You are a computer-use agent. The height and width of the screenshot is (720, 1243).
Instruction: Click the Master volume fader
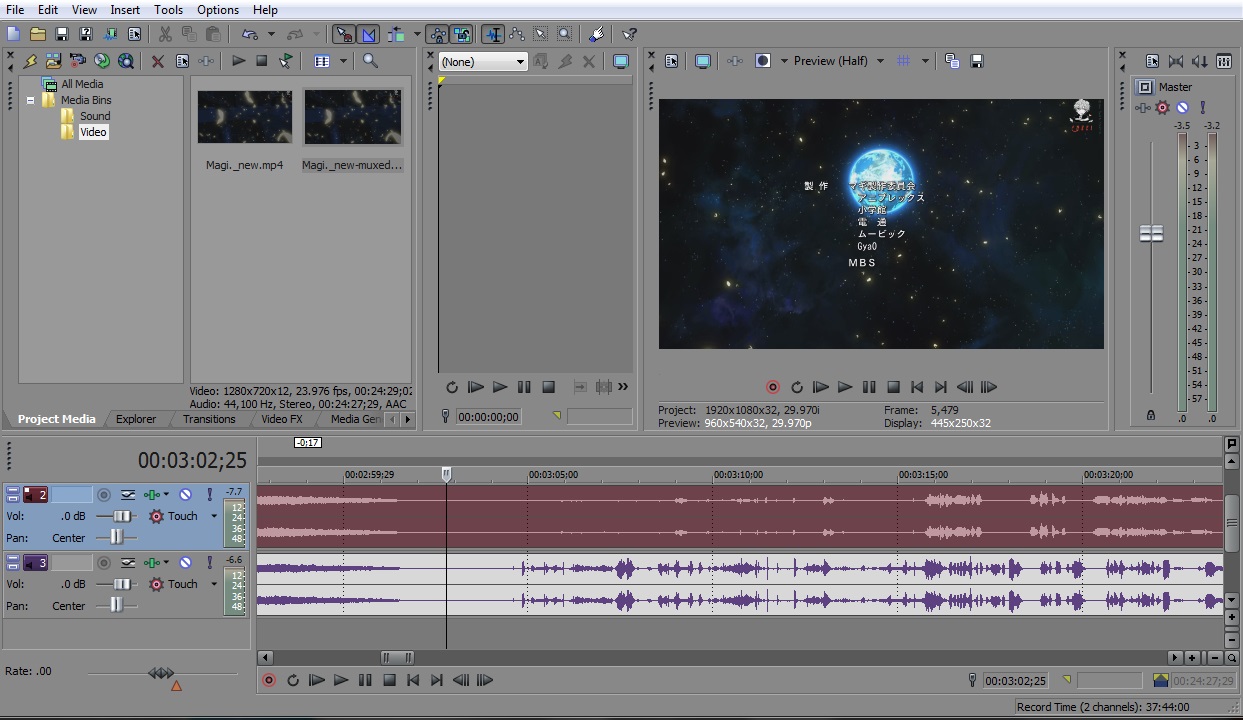[x=1152, y=233]
